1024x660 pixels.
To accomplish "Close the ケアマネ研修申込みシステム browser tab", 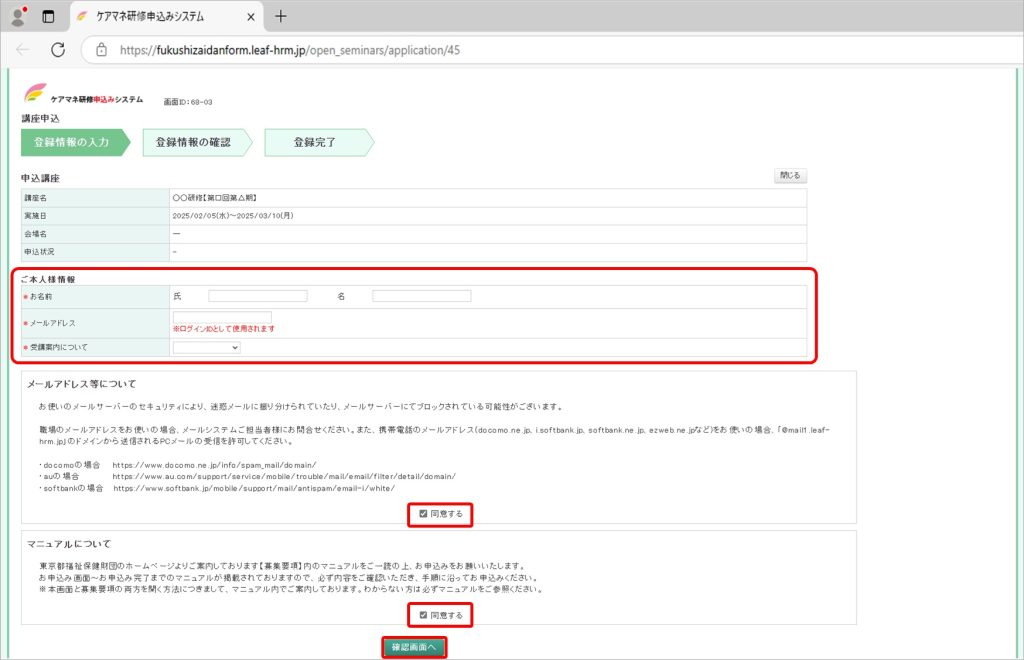I will [250, 17].
